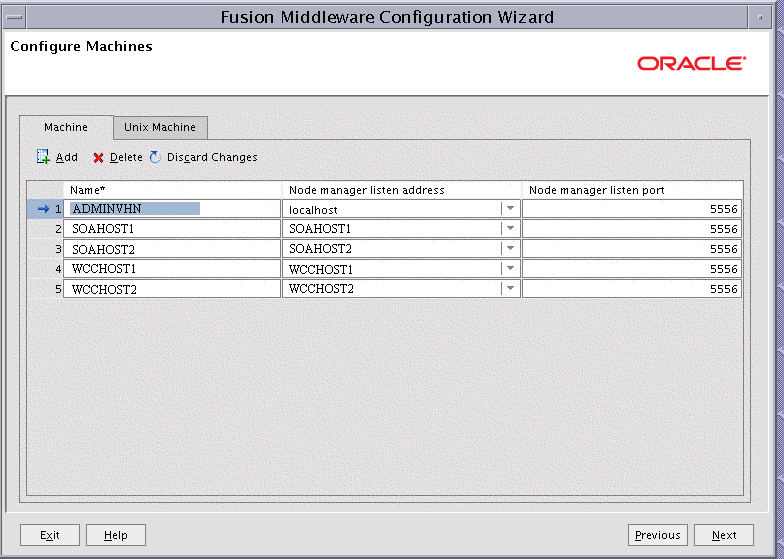
Task: Click the port 5556 field for ADMINVHN
Action: [632, 208]
